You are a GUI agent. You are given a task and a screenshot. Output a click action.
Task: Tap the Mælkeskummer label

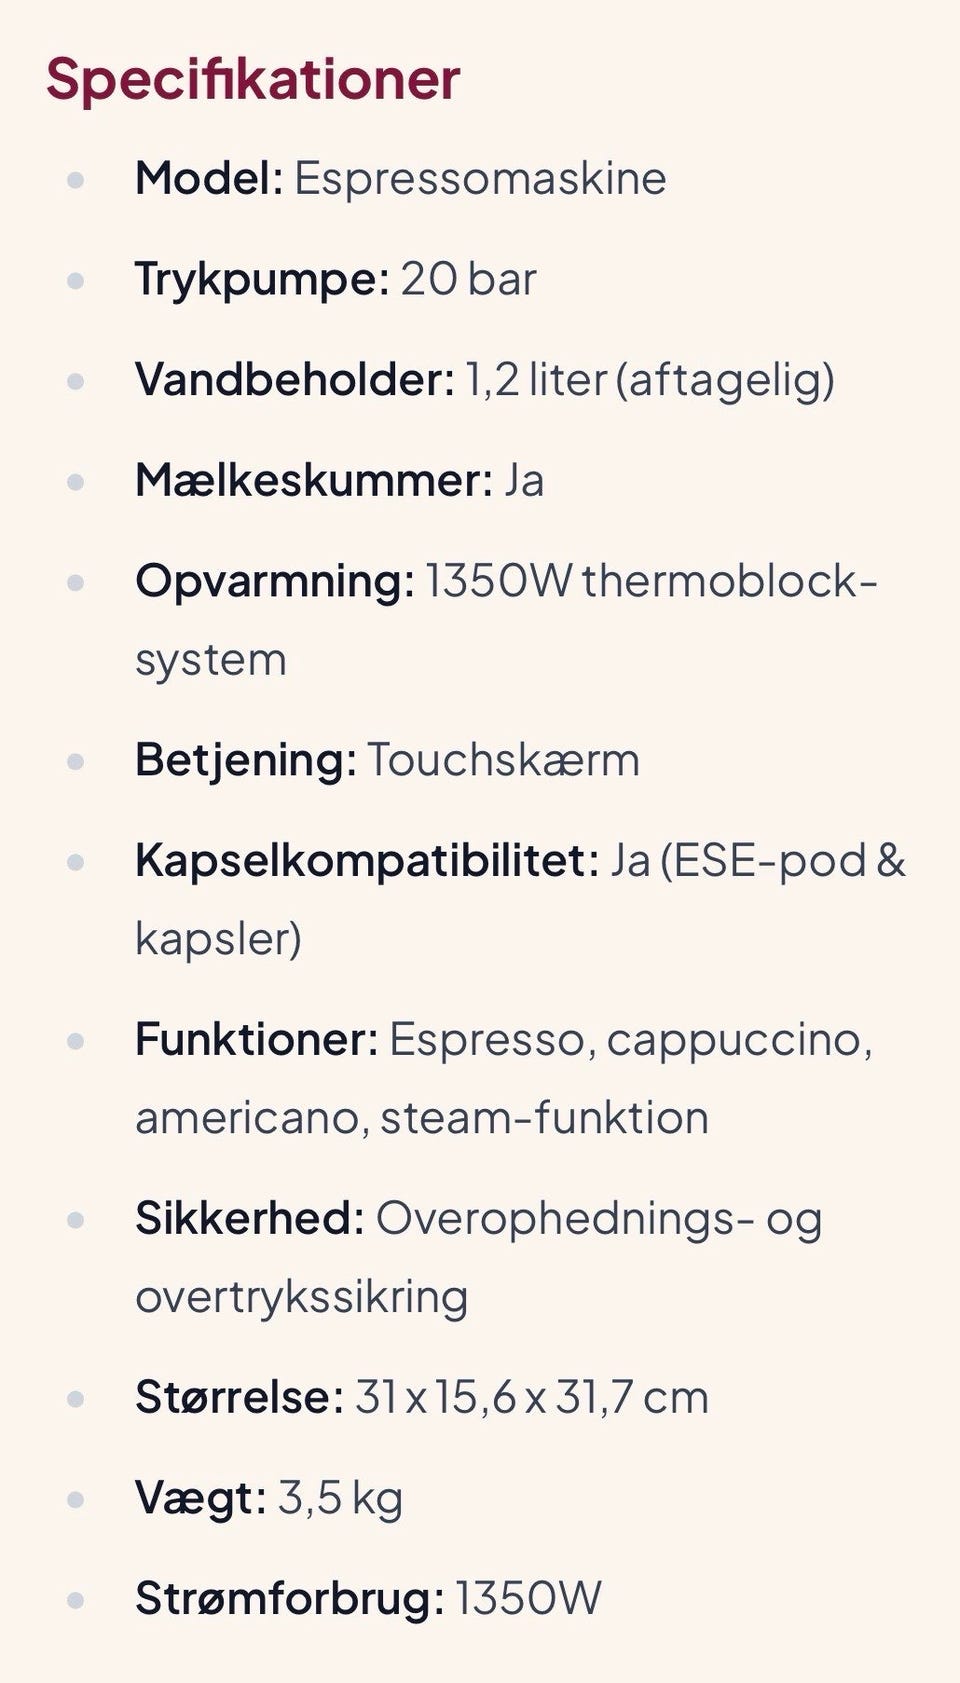click(x=314, y=481)
